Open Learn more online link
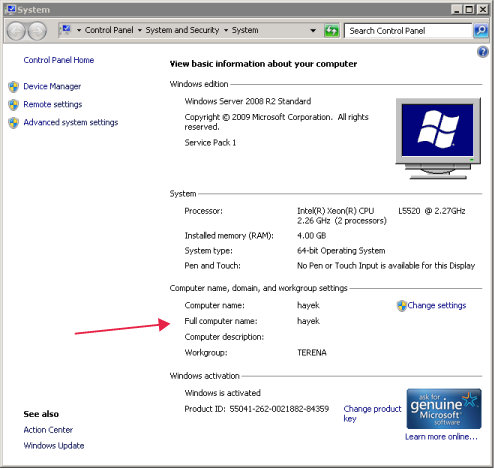Image resolution: width=494 pixels, height=469 pixels. 441,437
